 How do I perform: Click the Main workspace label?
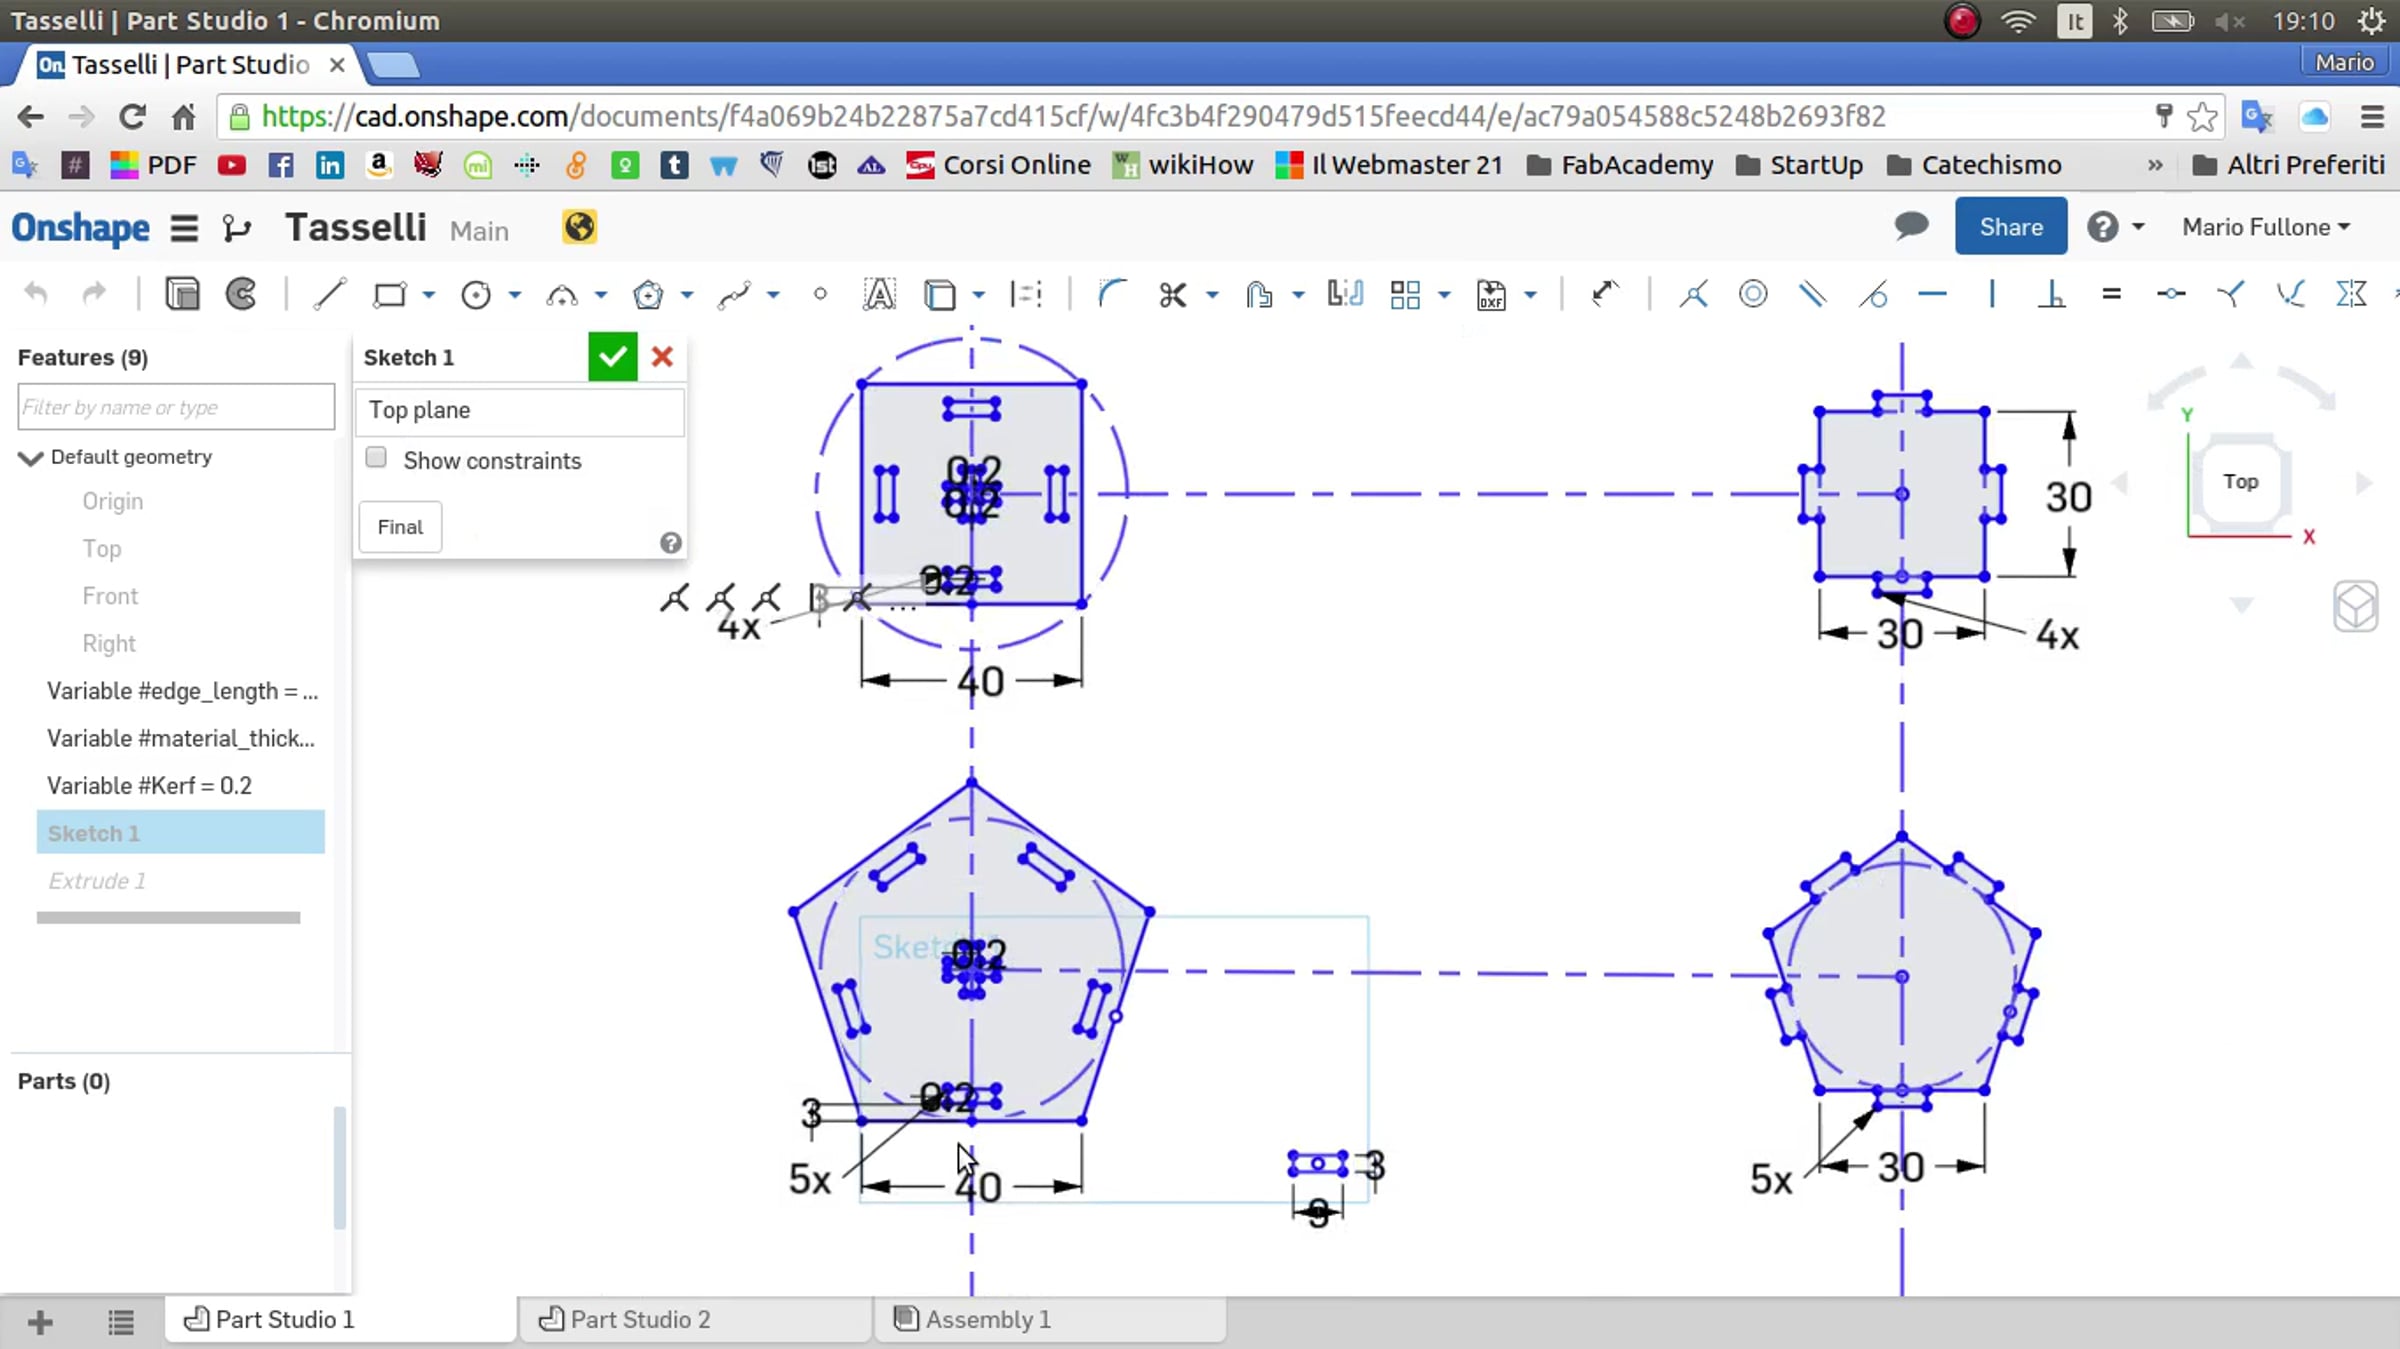(x=479, y=231)
